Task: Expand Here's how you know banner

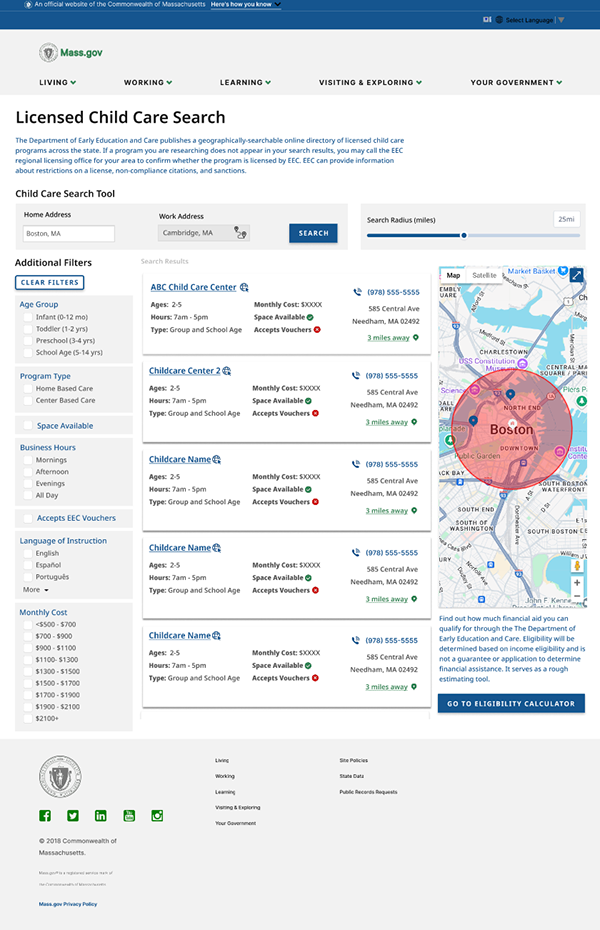Action: point(245,4)
